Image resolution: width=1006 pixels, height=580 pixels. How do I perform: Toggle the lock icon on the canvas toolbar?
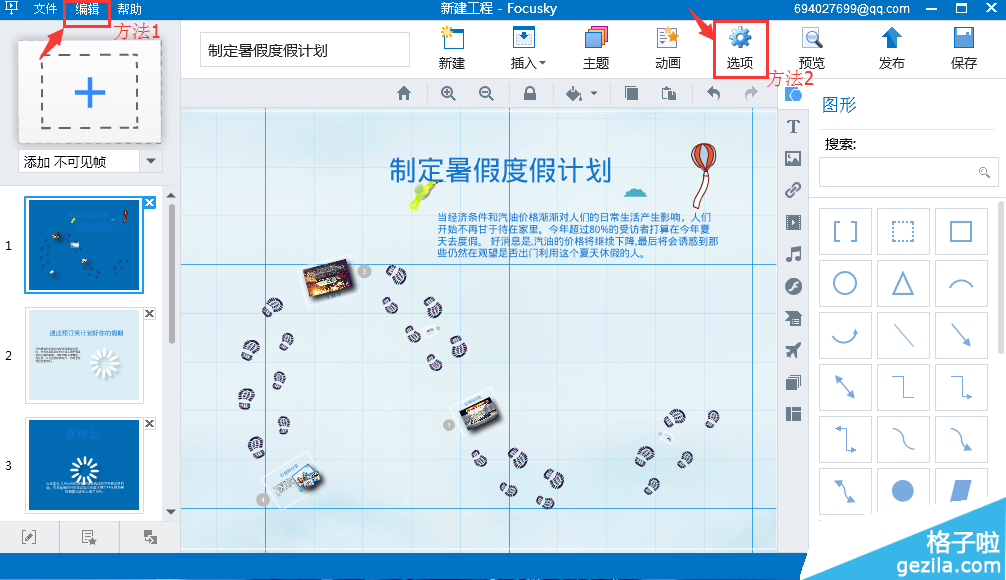coord(530,93)
